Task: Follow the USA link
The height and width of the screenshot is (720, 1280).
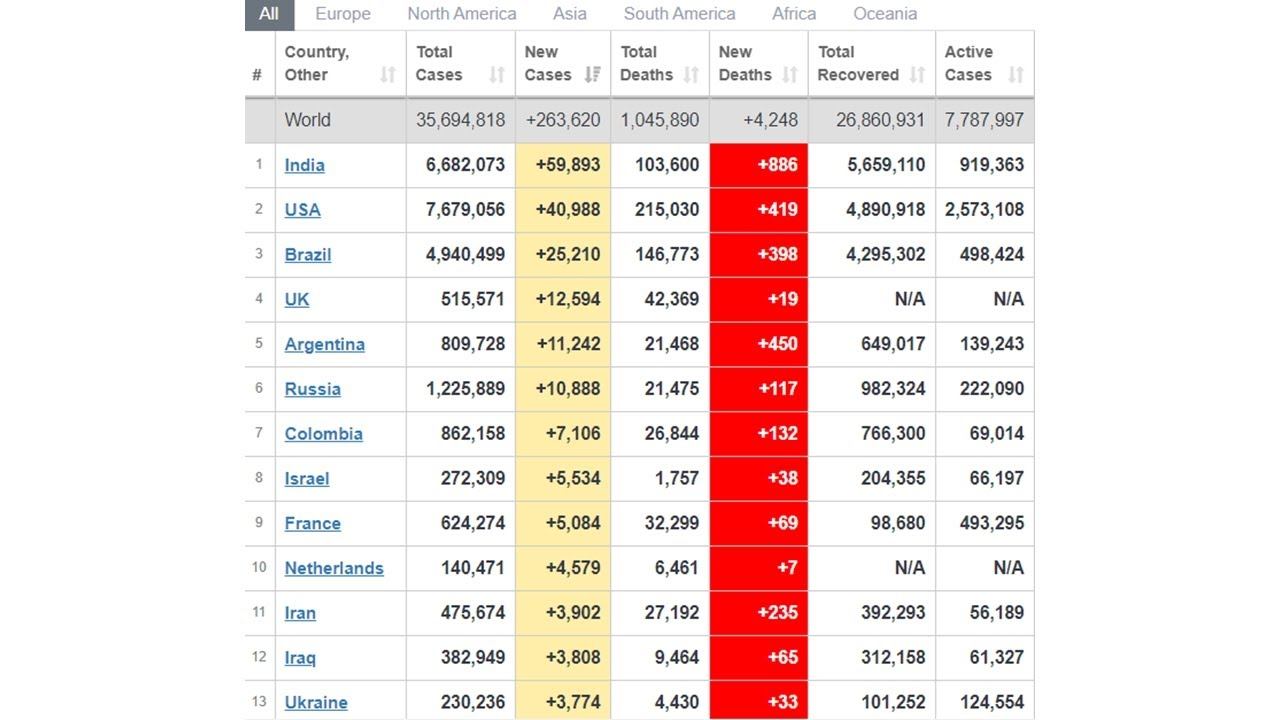Action: click(302, 210)
